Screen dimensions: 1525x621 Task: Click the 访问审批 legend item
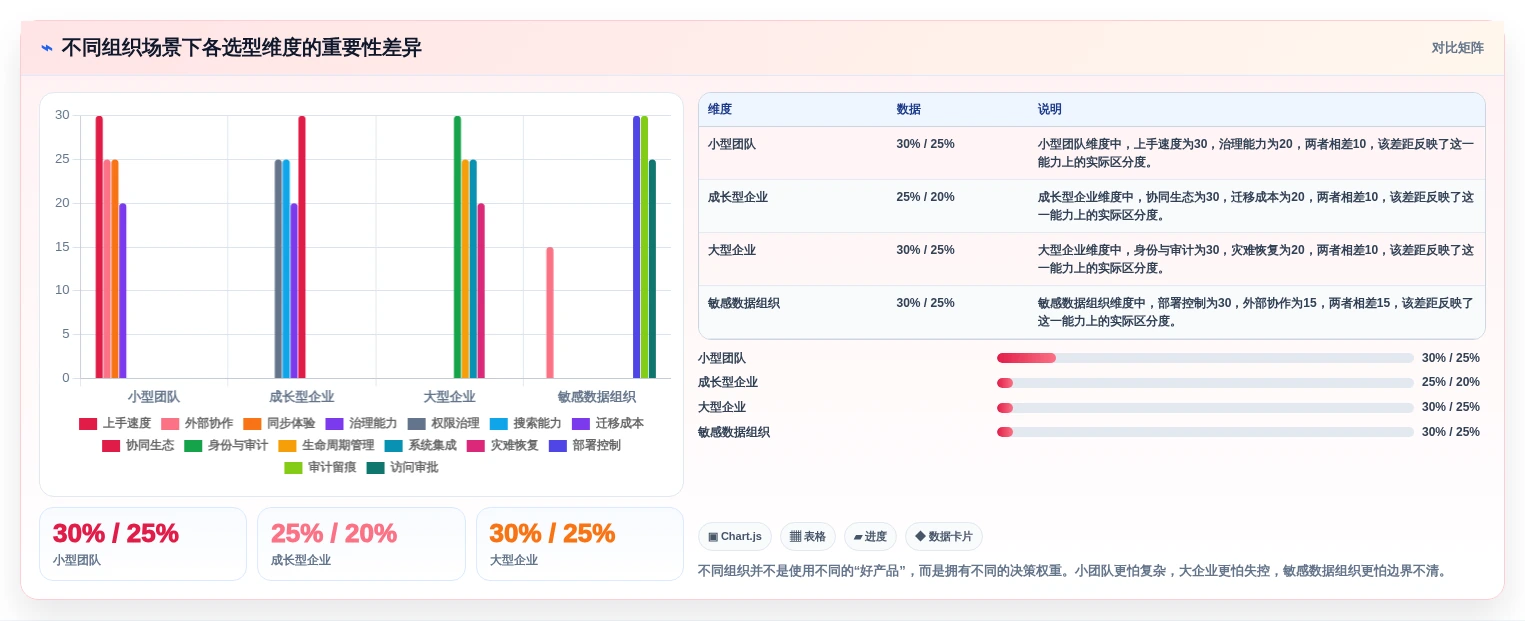(x=402, y=467)
